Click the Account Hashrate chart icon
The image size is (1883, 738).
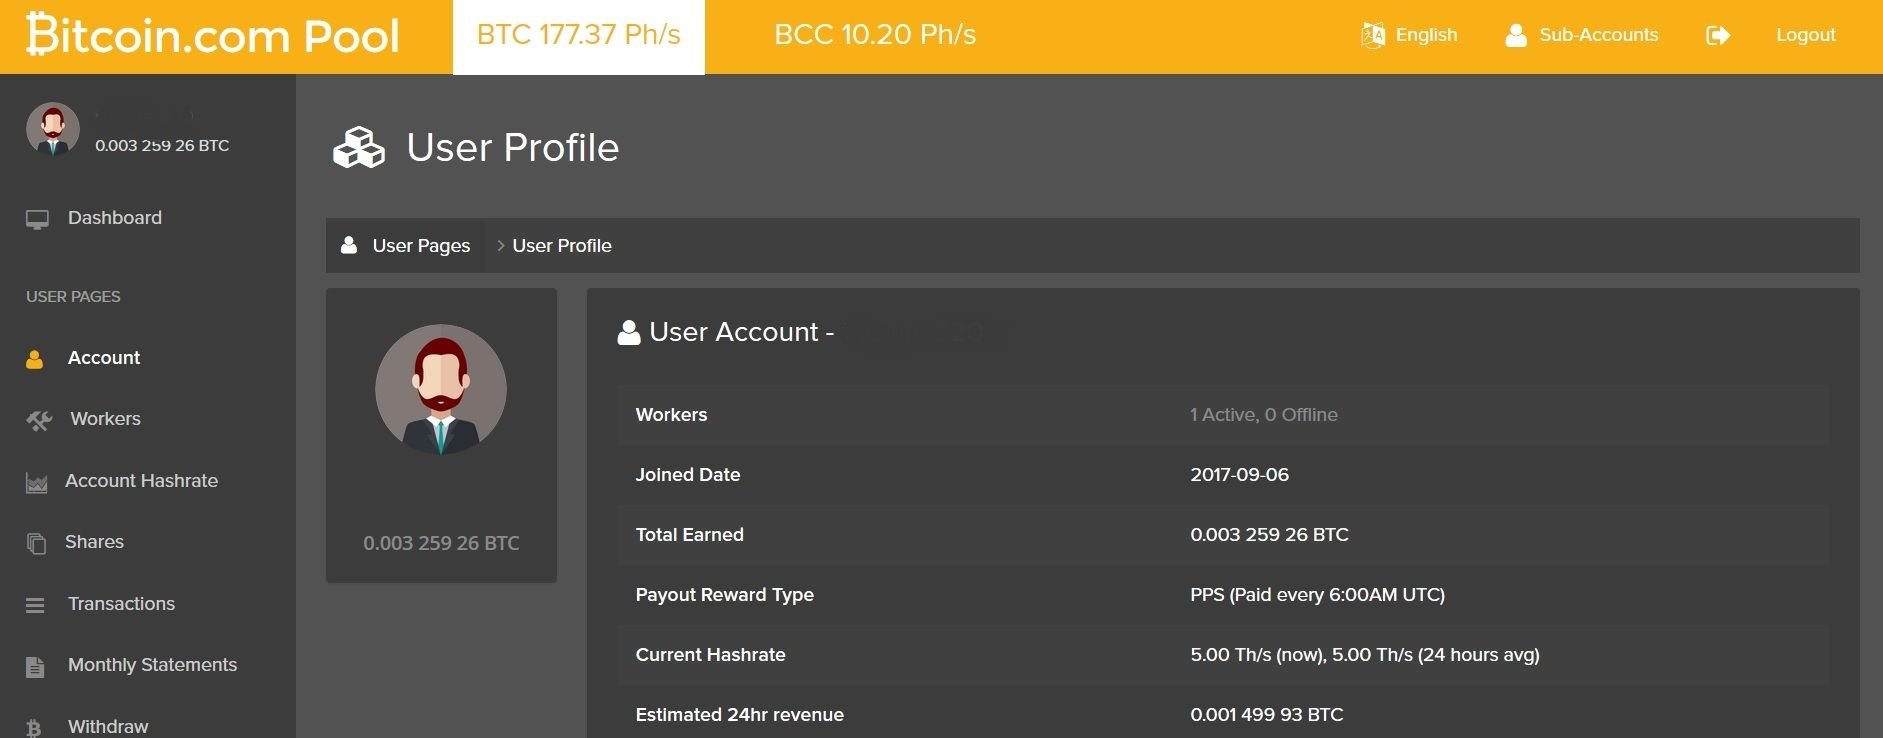click(x=37, y=483)
